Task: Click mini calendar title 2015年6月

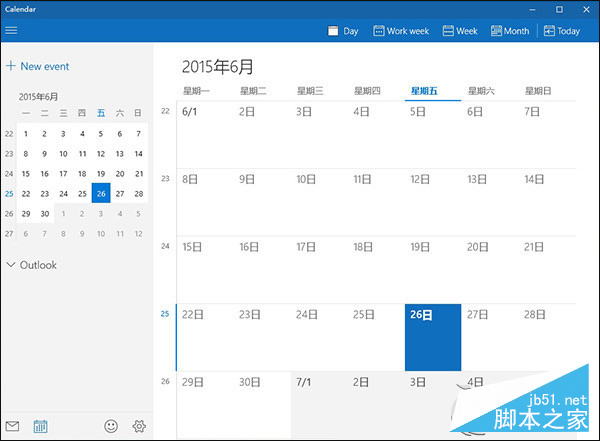Action: click(x=38, y=97)
